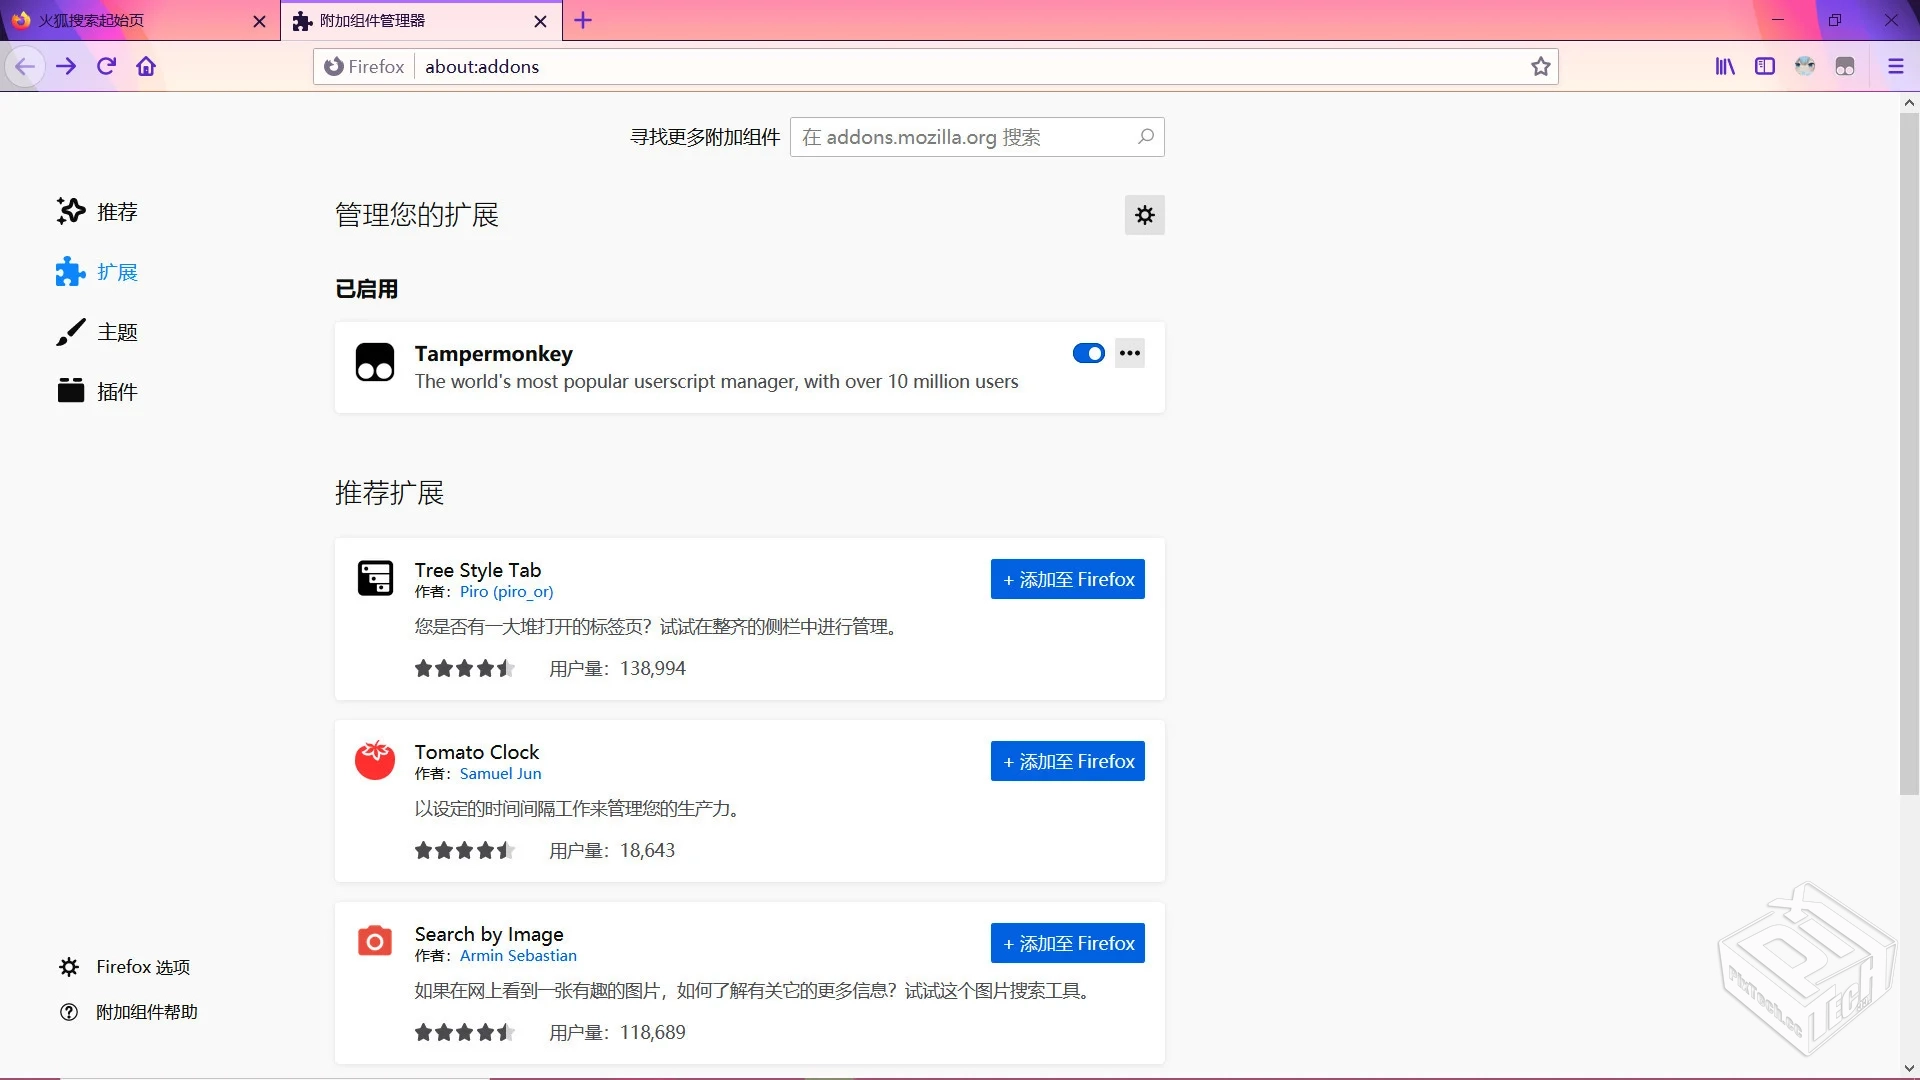1920x1080 pixels.
Task: Bookmark this page with the star icon
Action: coord(1540,66)
